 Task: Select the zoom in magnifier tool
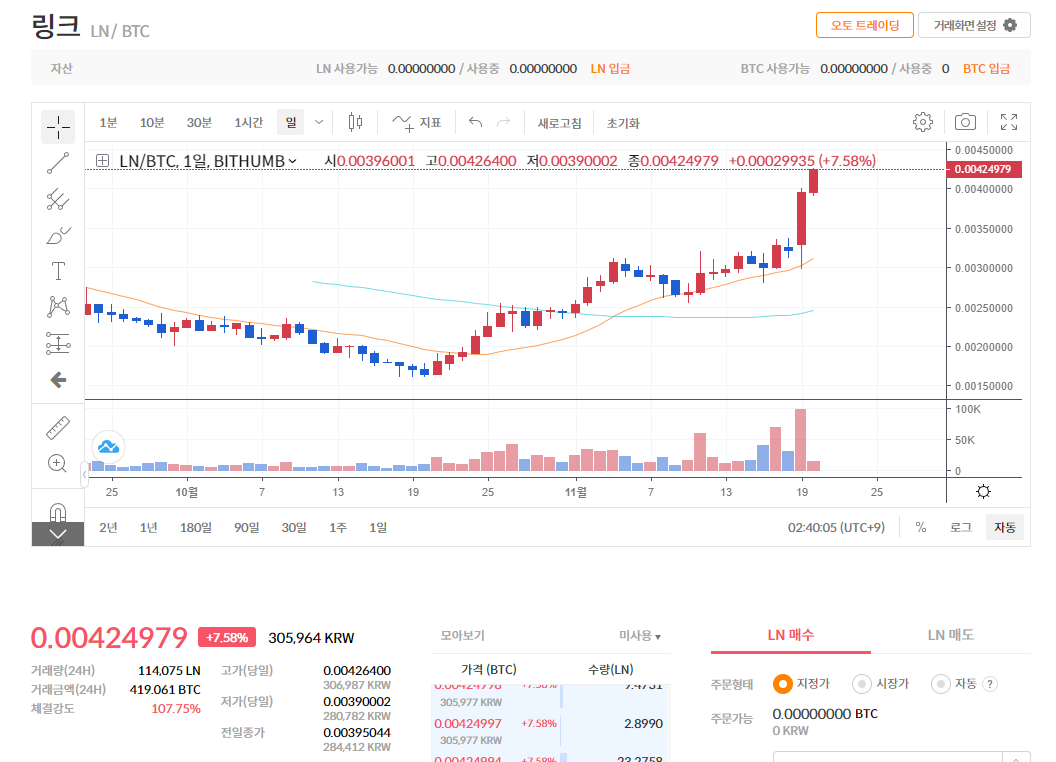(x=58, y=464)
